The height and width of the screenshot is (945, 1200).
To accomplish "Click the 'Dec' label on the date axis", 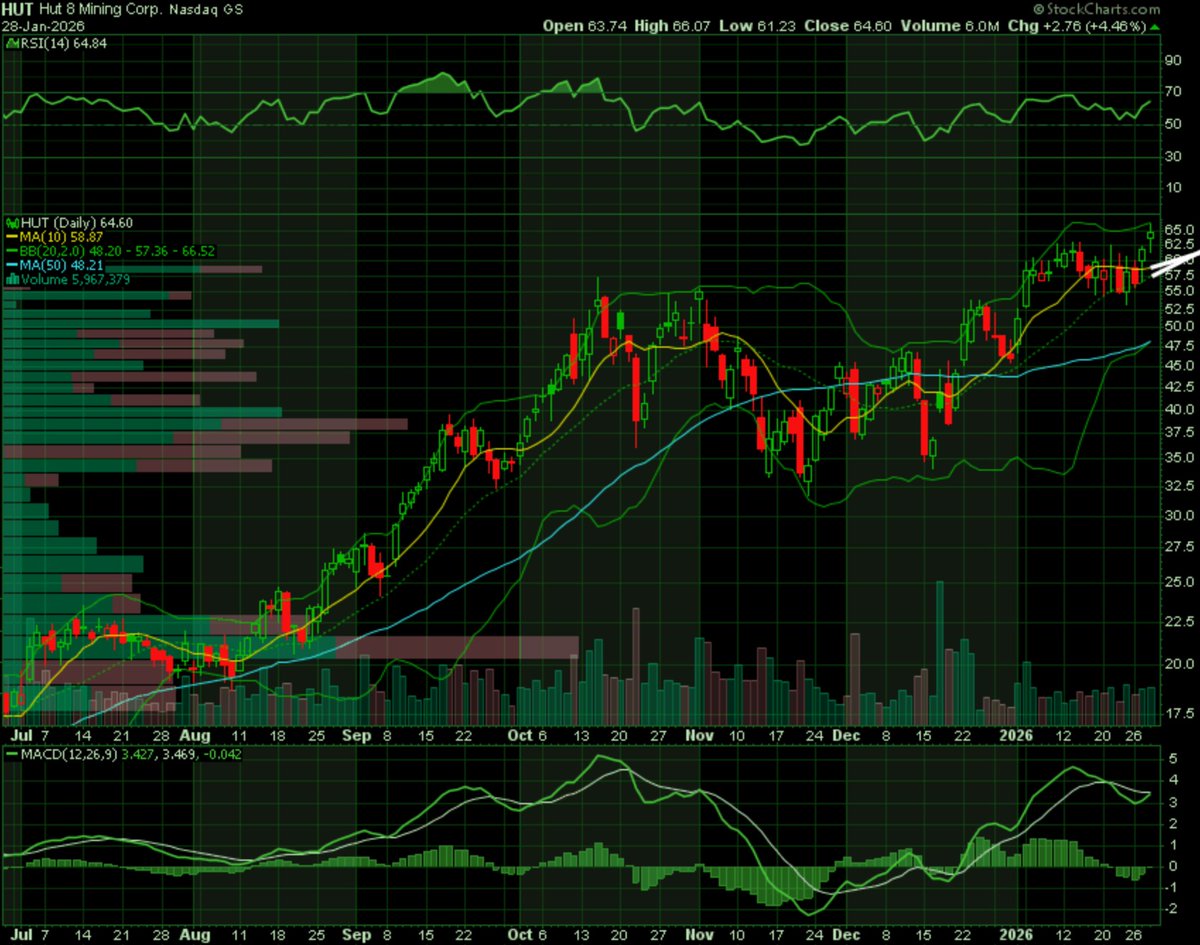I will [846, 736].
